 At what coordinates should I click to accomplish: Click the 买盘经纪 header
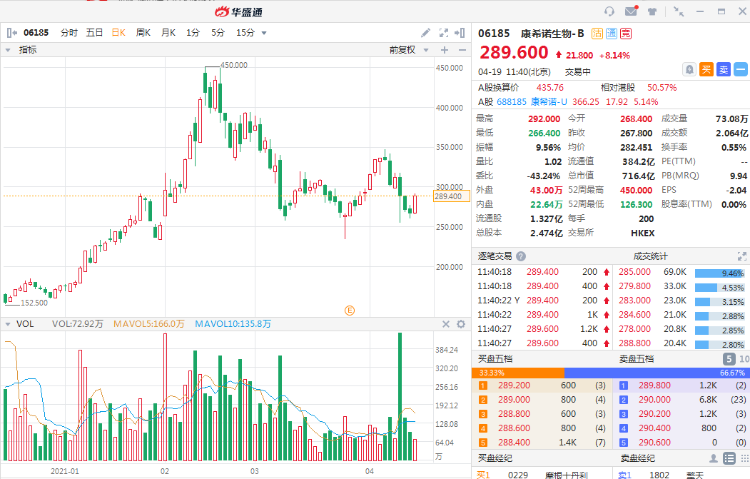(495, 458)
